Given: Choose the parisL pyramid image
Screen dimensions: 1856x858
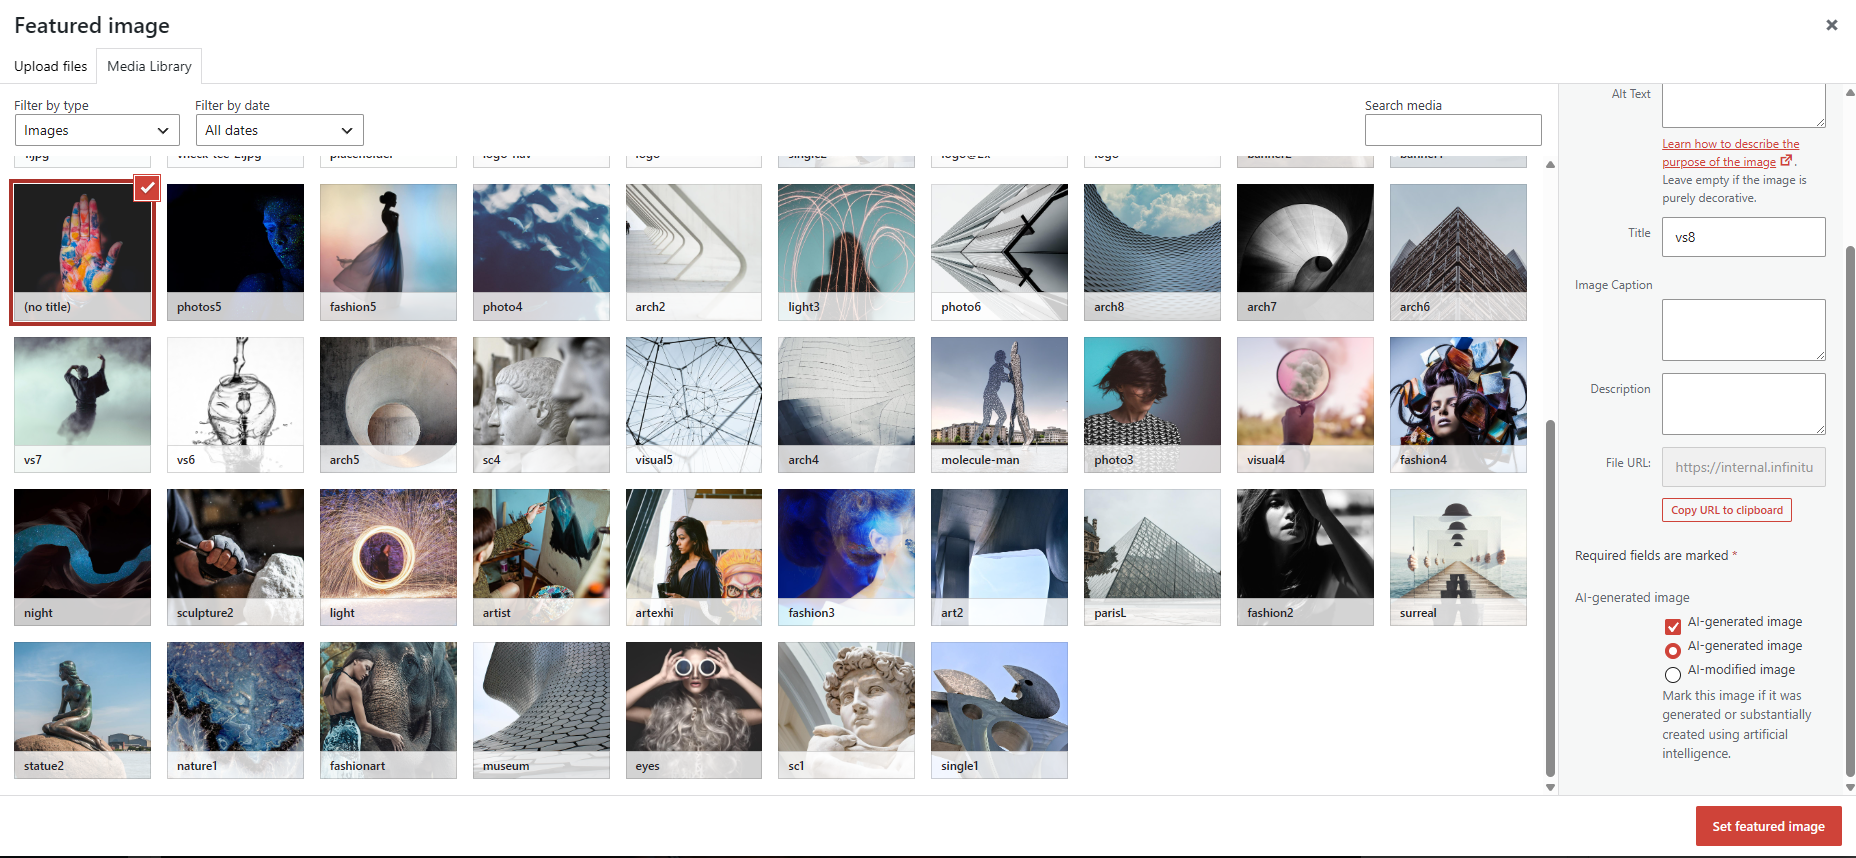Looking at the screenshot, I should [1152, 557].
